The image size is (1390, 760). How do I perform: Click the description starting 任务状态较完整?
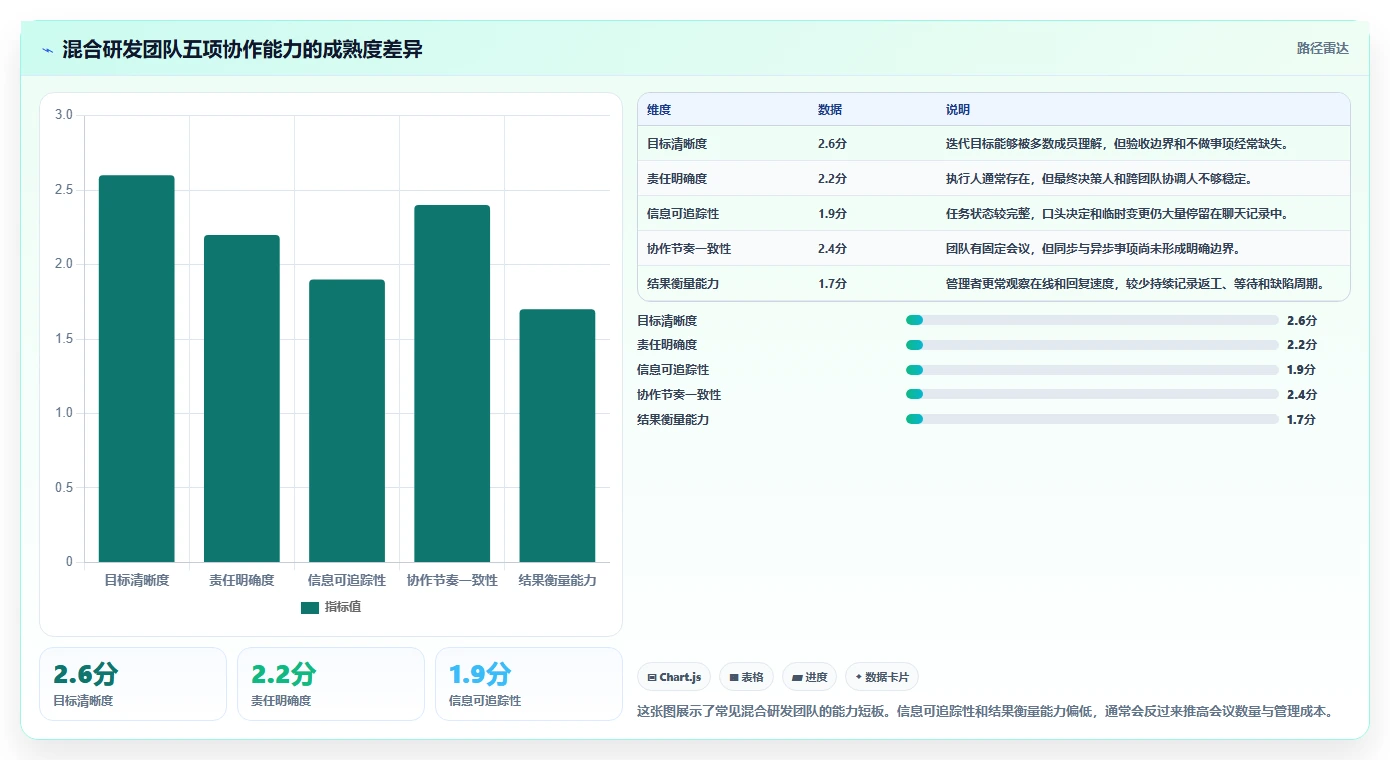[1117, 214]
